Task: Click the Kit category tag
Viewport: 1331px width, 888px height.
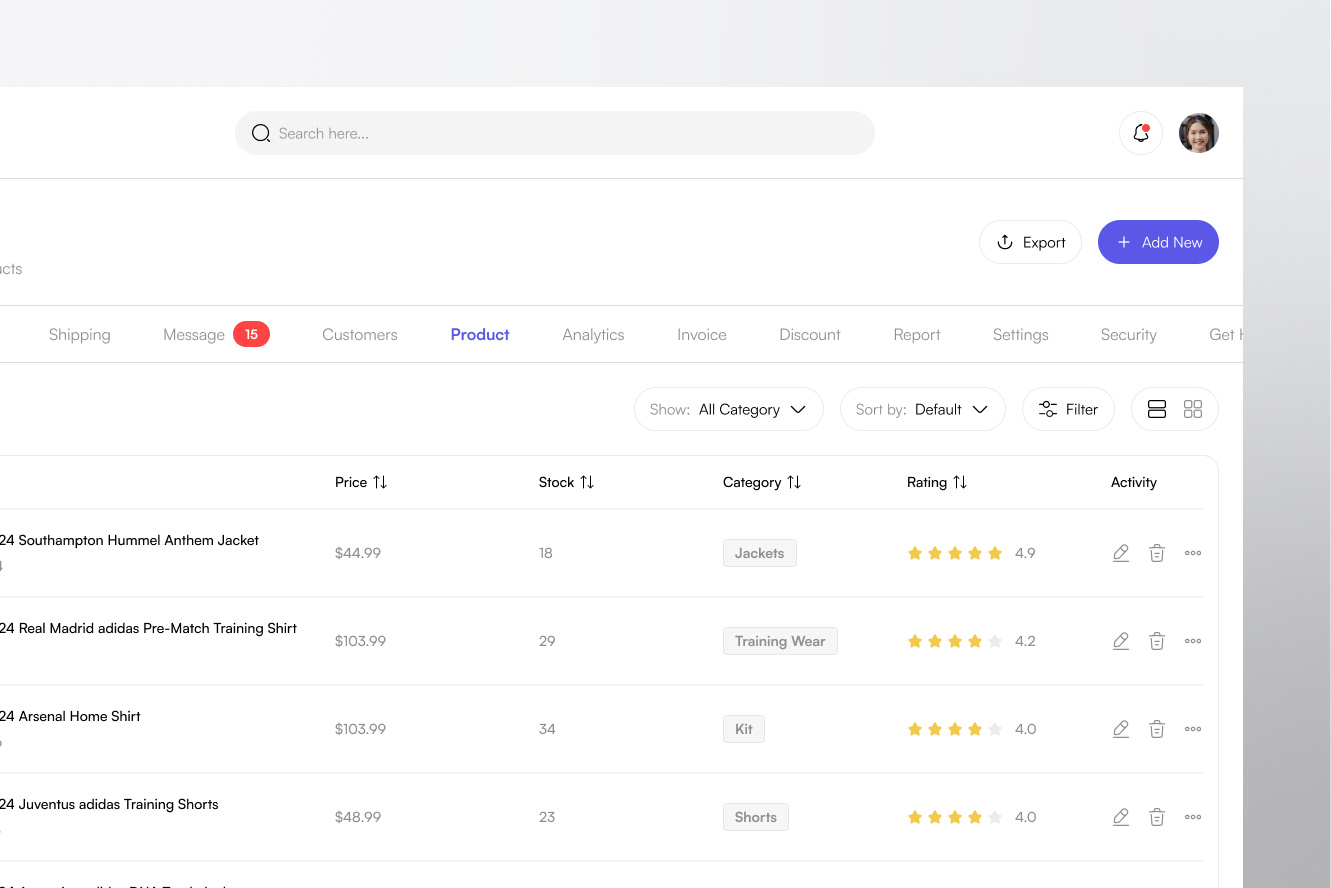Action: 744,729
